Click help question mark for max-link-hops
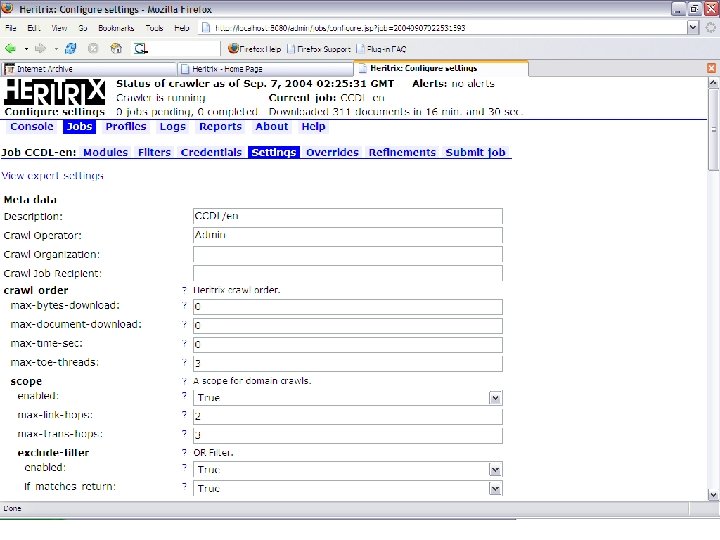This screenshot has width=720, height=540. pyautogui.click(x=184, y=414)
